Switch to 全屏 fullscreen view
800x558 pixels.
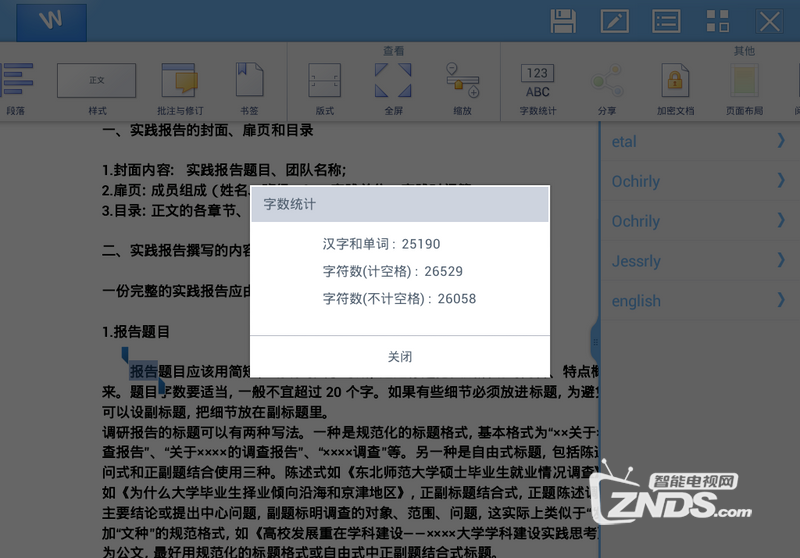[393, 89]
